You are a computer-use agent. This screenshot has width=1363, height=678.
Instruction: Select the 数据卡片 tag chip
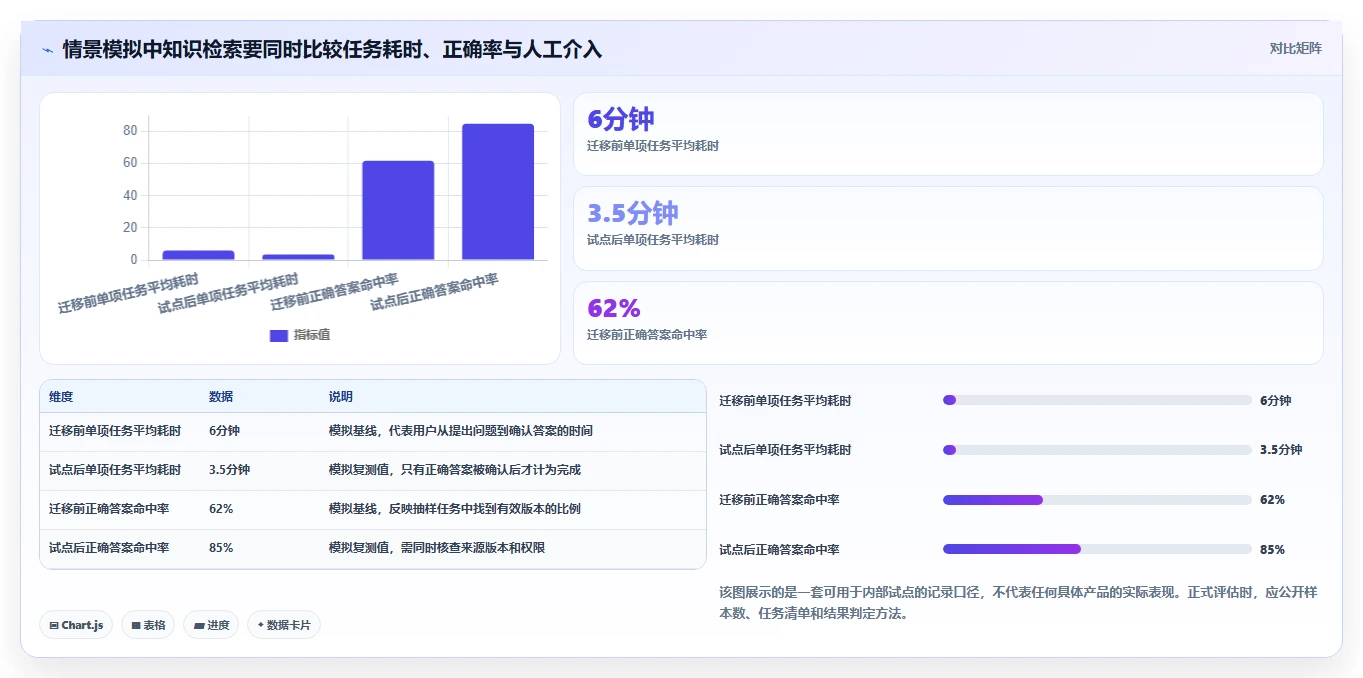point(284,625)
